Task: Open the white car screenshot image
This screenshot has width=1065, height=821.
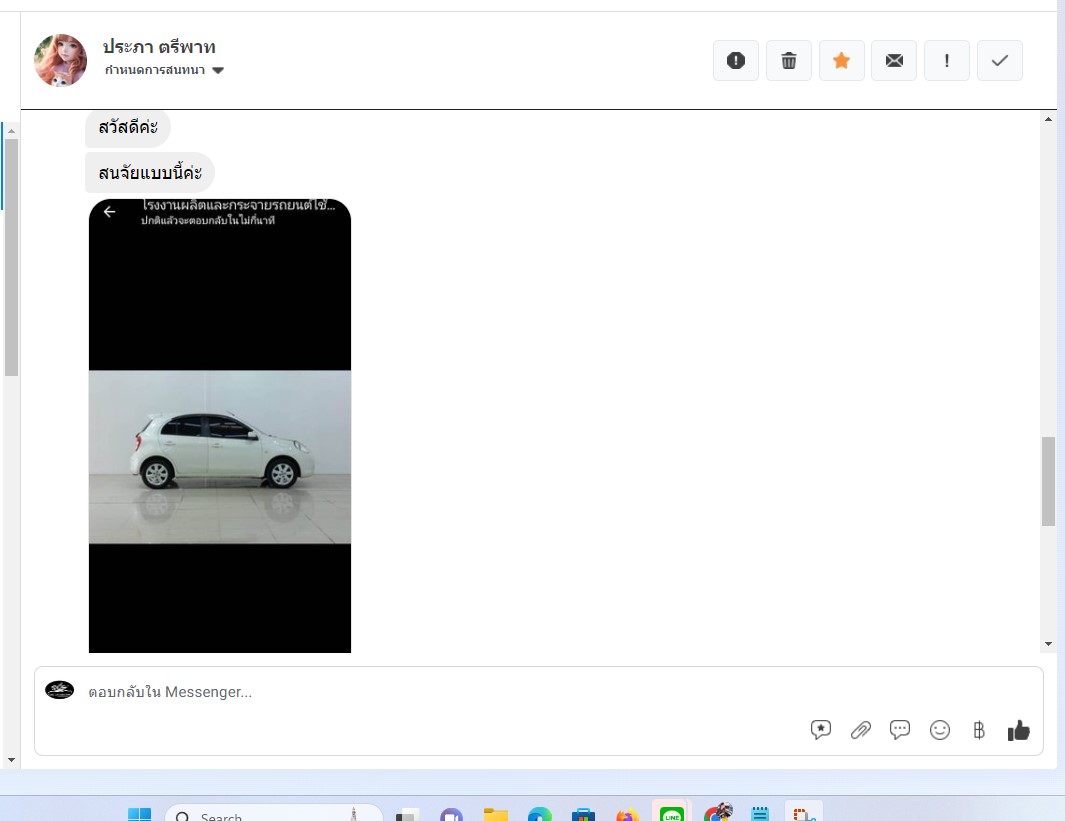Action: click(x=220, y=426)
